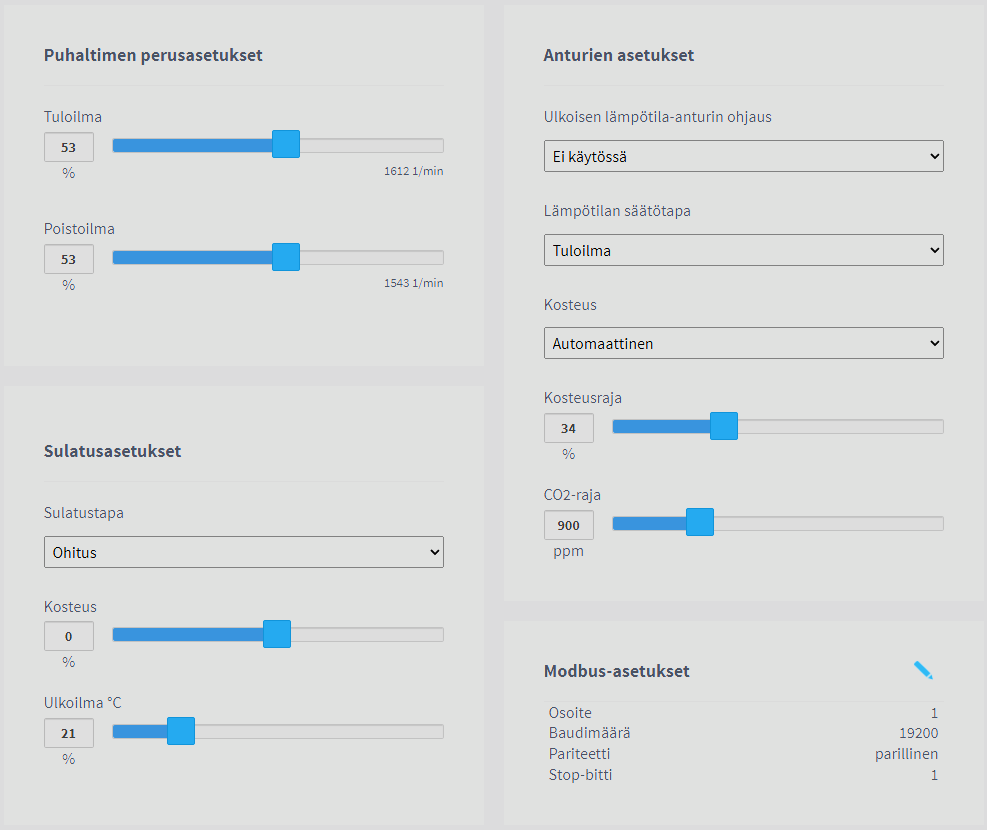Click the Modbus Pariteetti value parillinen
987x830 pixels.
point(906,754)
